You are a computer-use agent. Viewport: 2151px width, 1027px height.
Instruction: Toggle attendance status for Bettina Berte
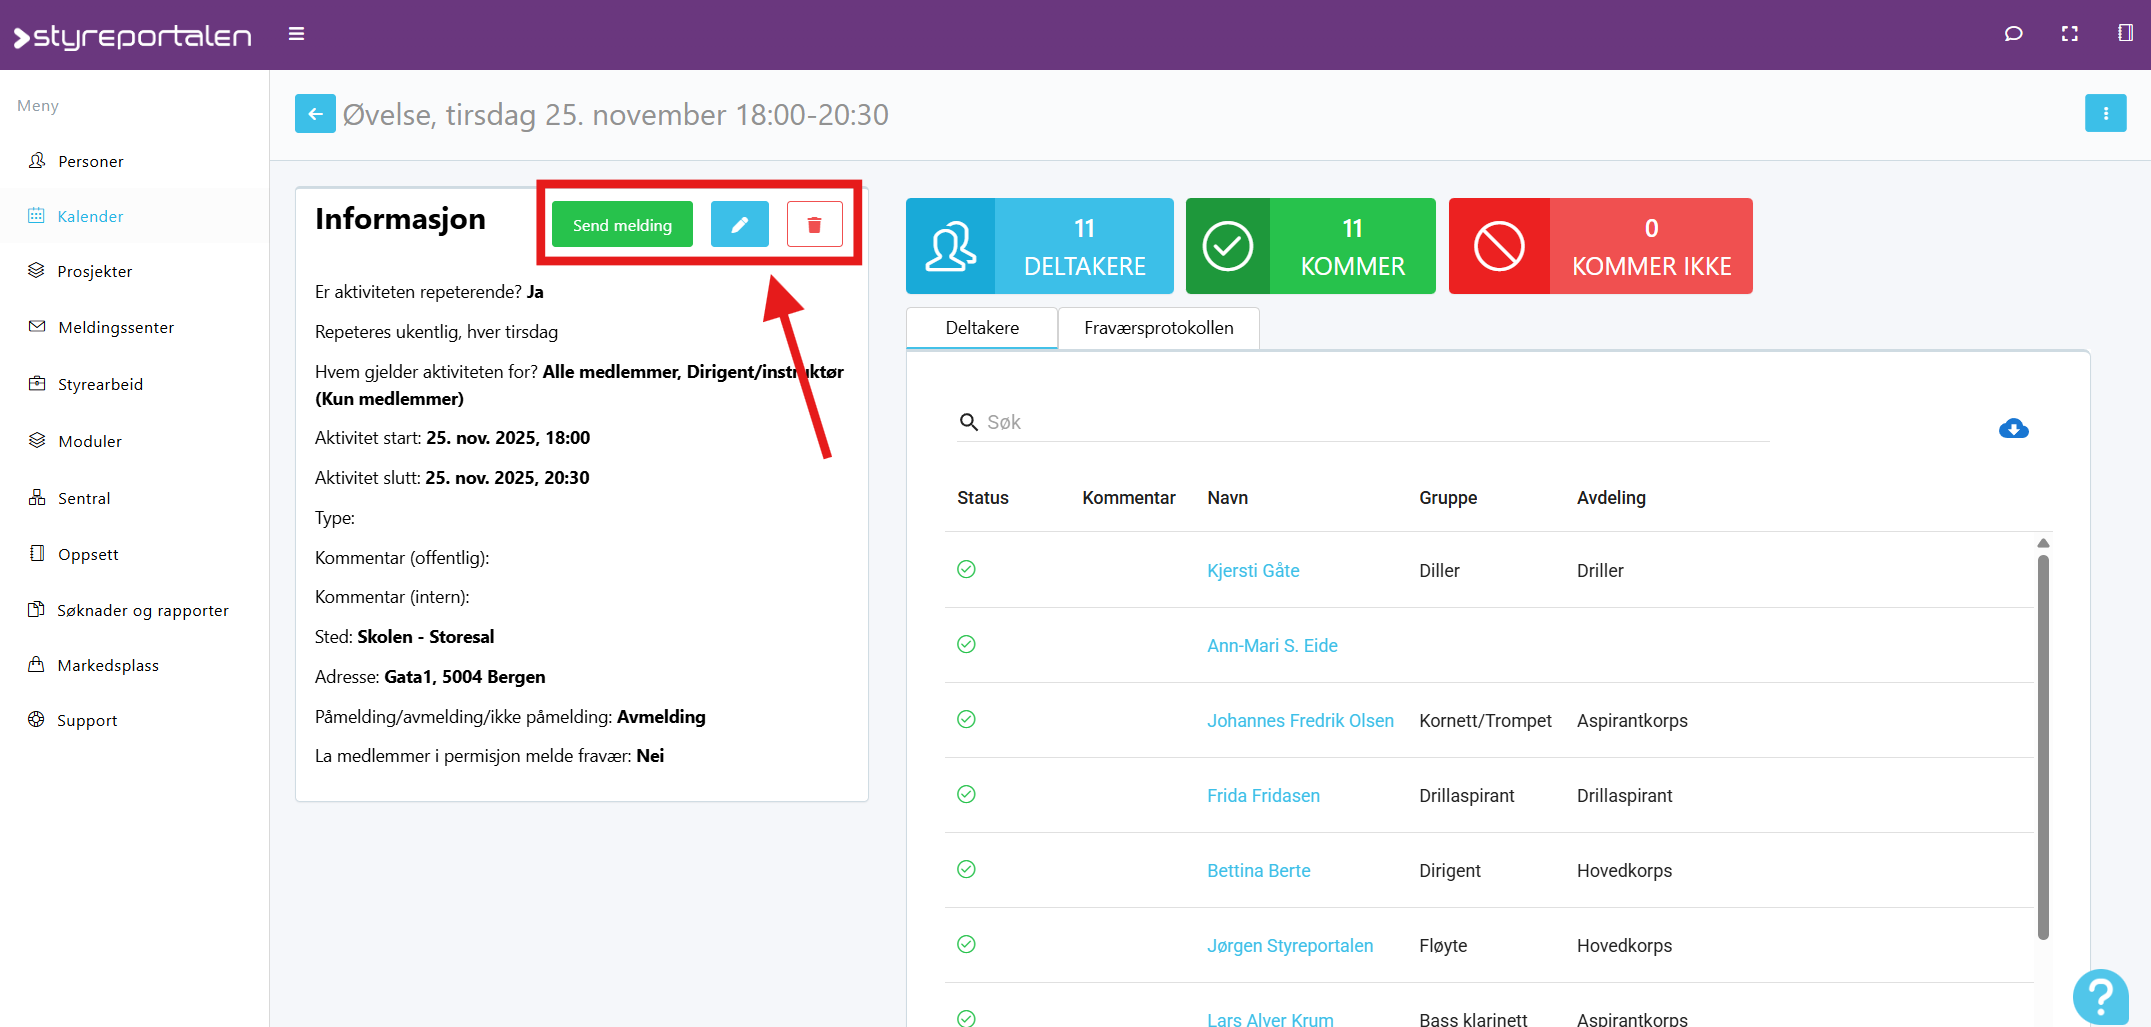(x=966, y=870)
